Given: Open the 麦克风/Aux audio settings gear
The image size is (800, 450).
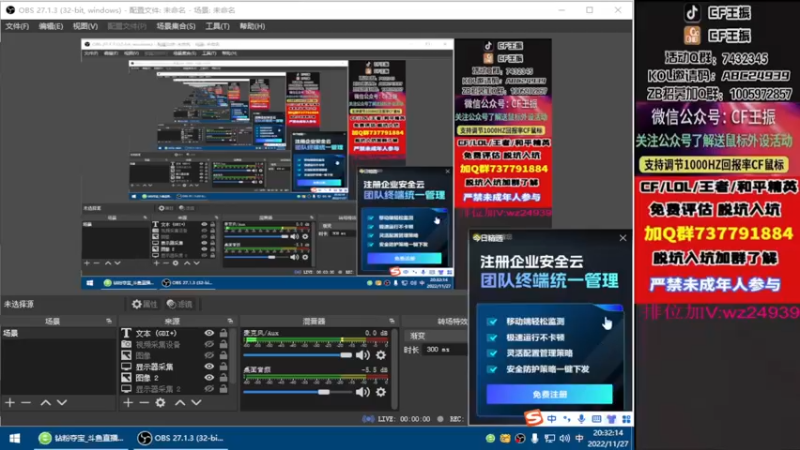Looking at the screenshot, I should (381, 355).
